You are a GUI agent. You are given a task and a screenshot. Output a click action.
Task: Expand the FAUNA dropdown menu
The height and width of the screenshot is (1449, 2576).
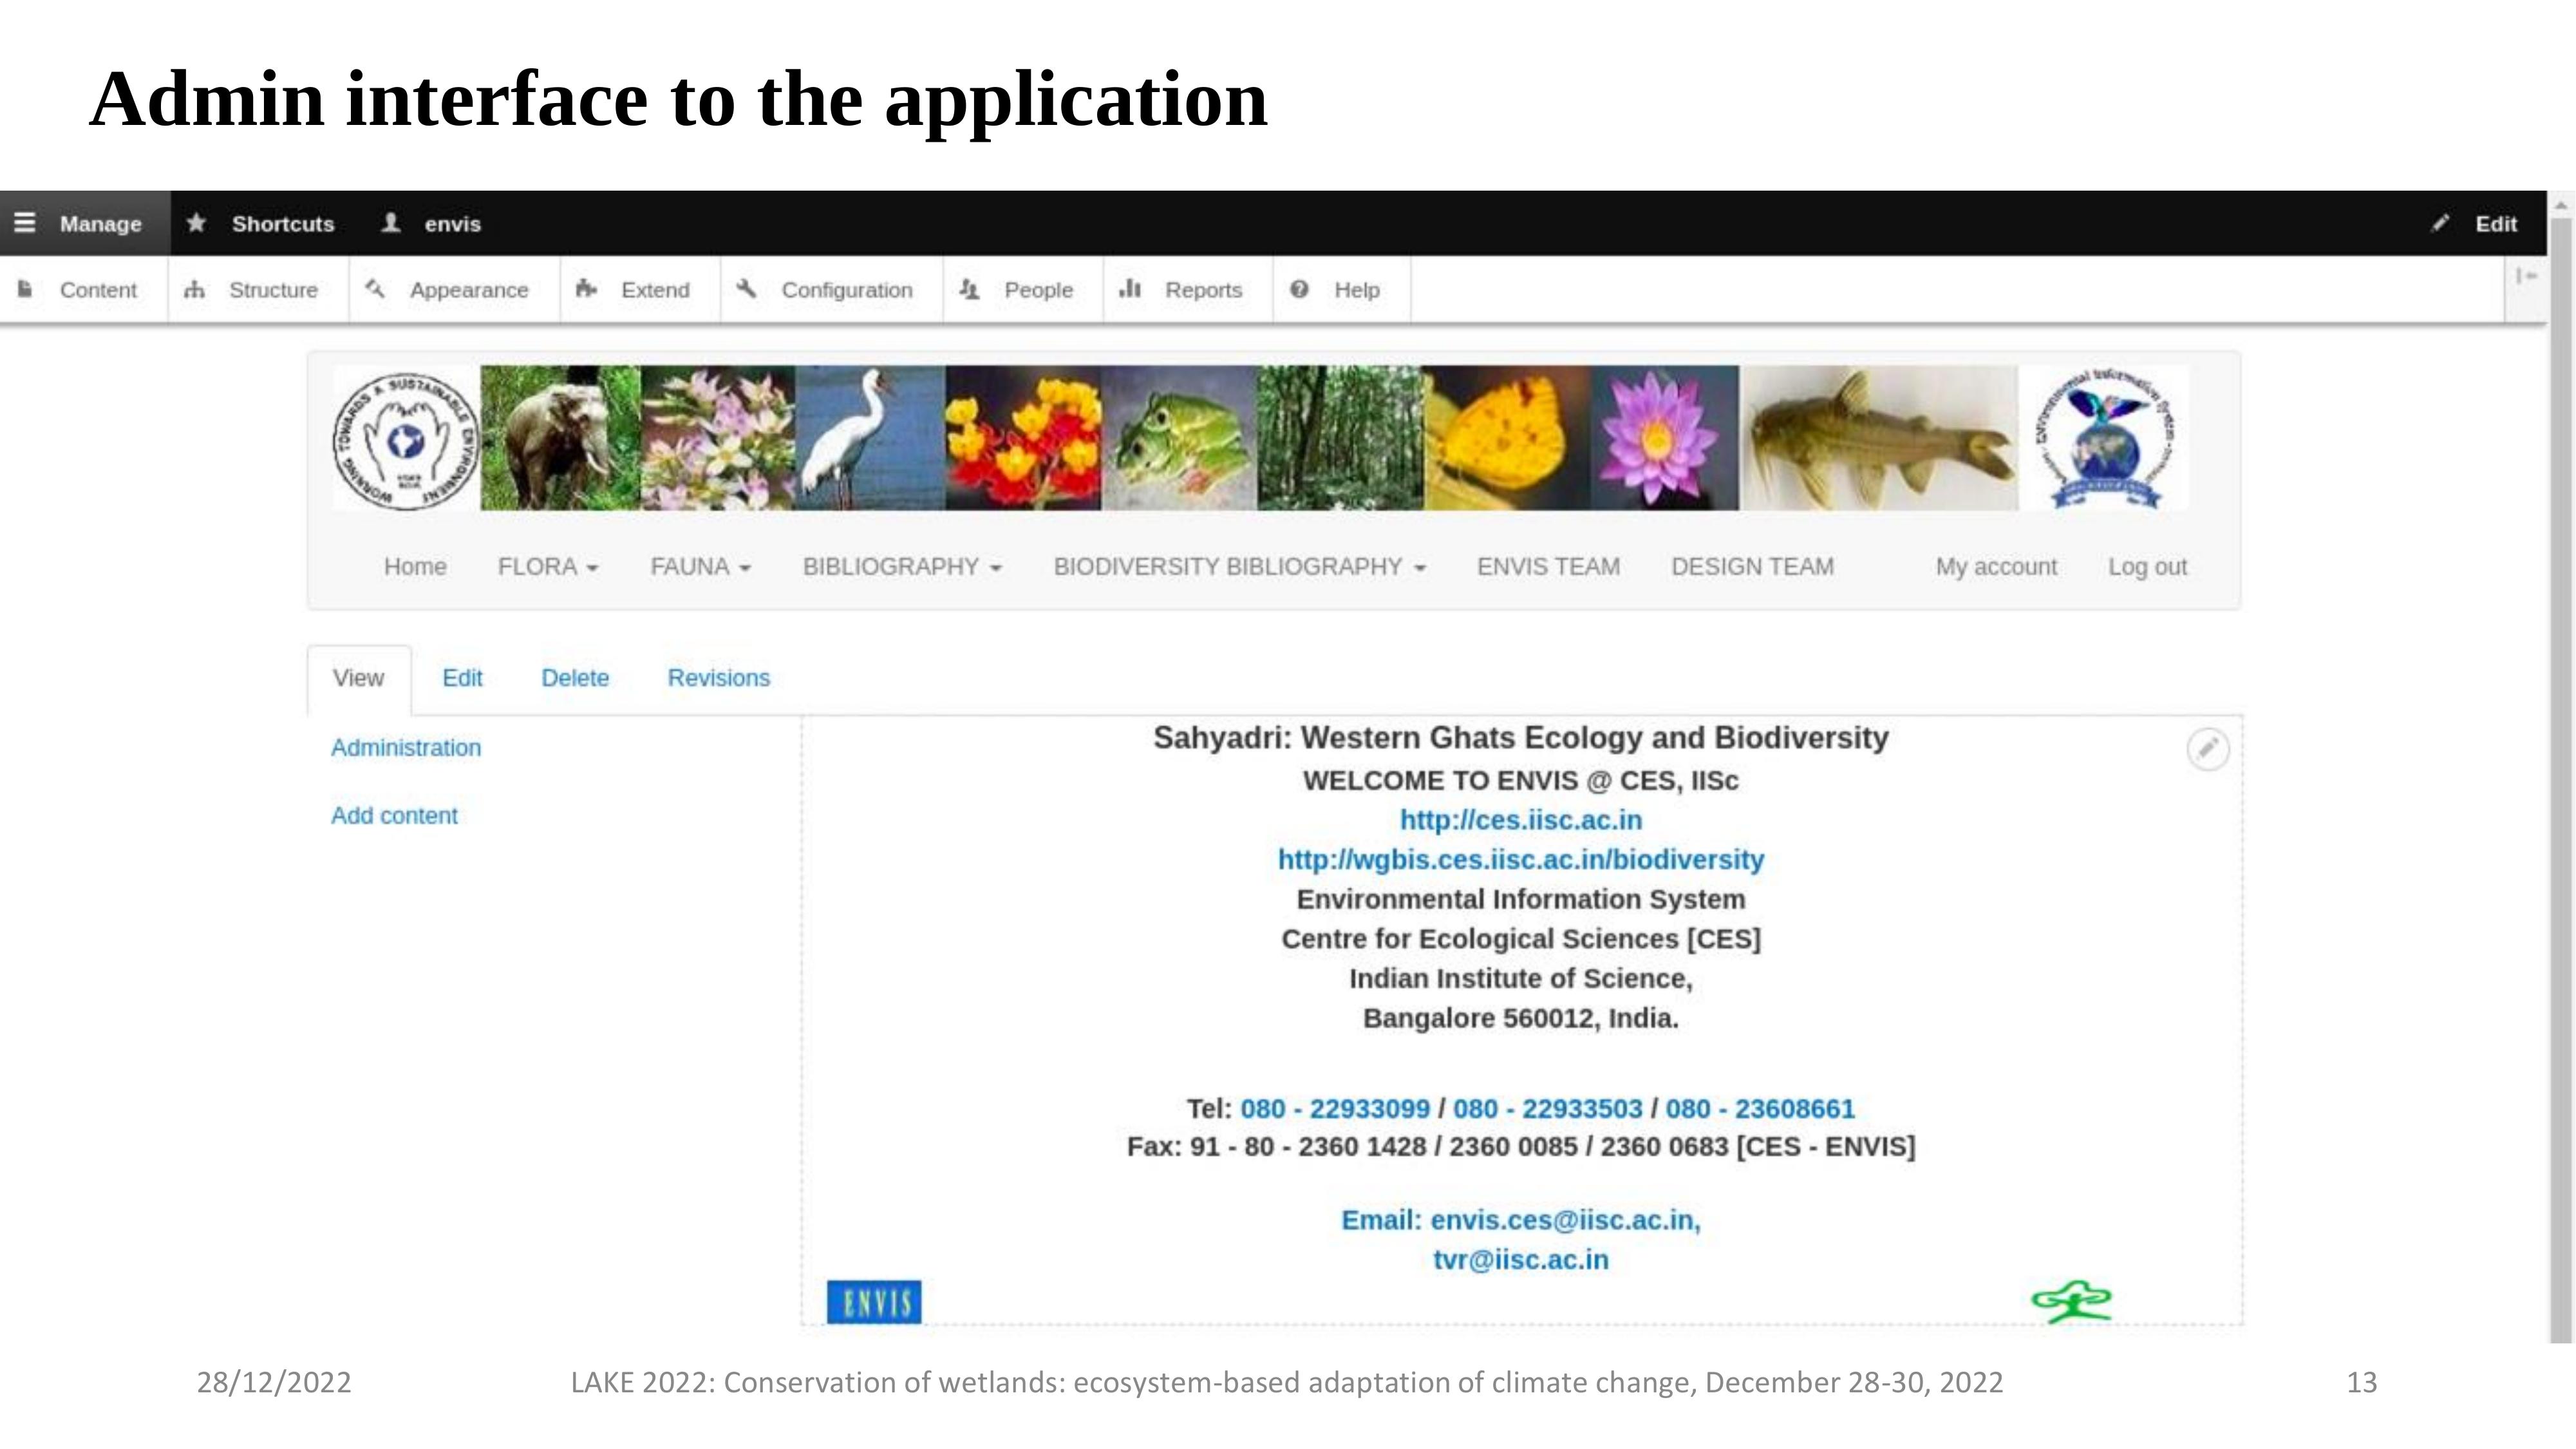[x=700, y=567]
